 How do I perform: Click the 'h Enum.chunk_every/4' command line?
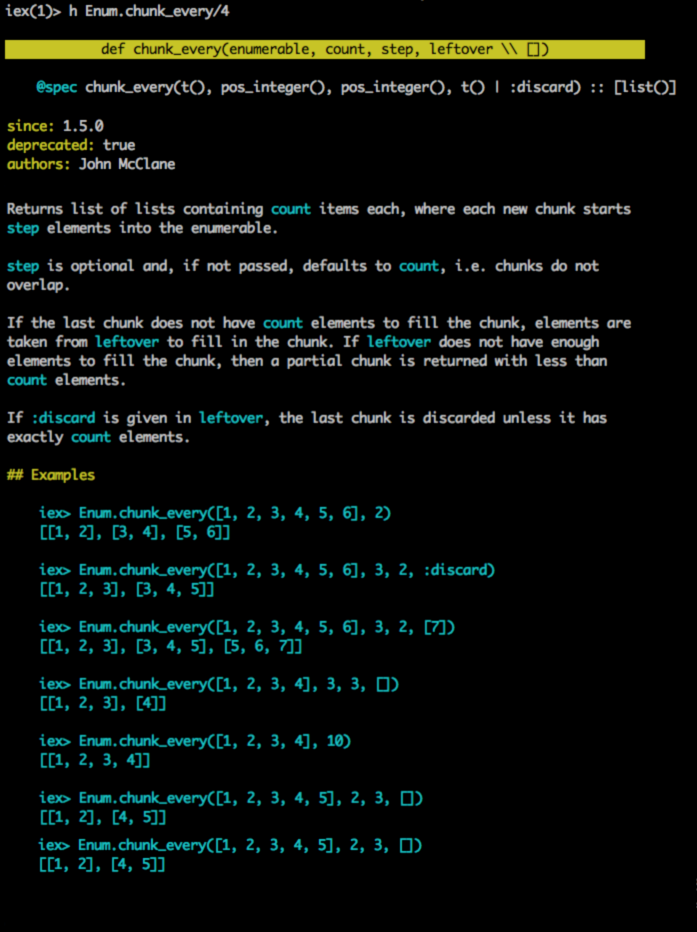click(x=117, y=11)
